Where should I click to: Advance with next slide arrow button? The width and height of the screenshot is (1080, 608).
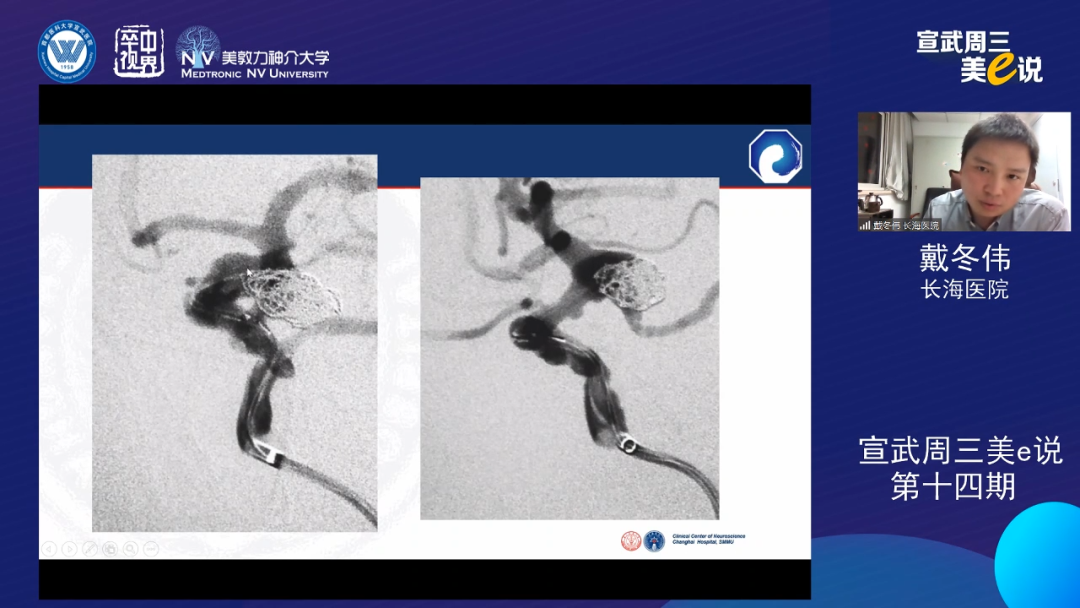pyautogui.click(x=70, y=549)
